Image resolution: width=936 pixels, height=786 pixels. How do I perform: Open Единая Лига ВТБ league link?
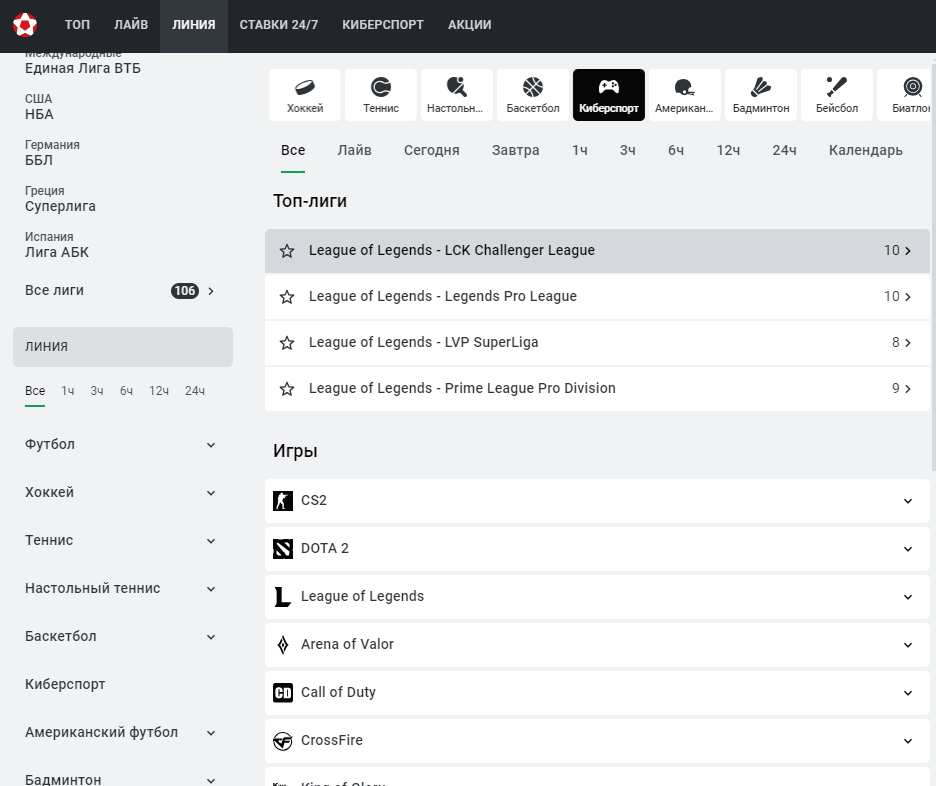click(x=83, y=69)
